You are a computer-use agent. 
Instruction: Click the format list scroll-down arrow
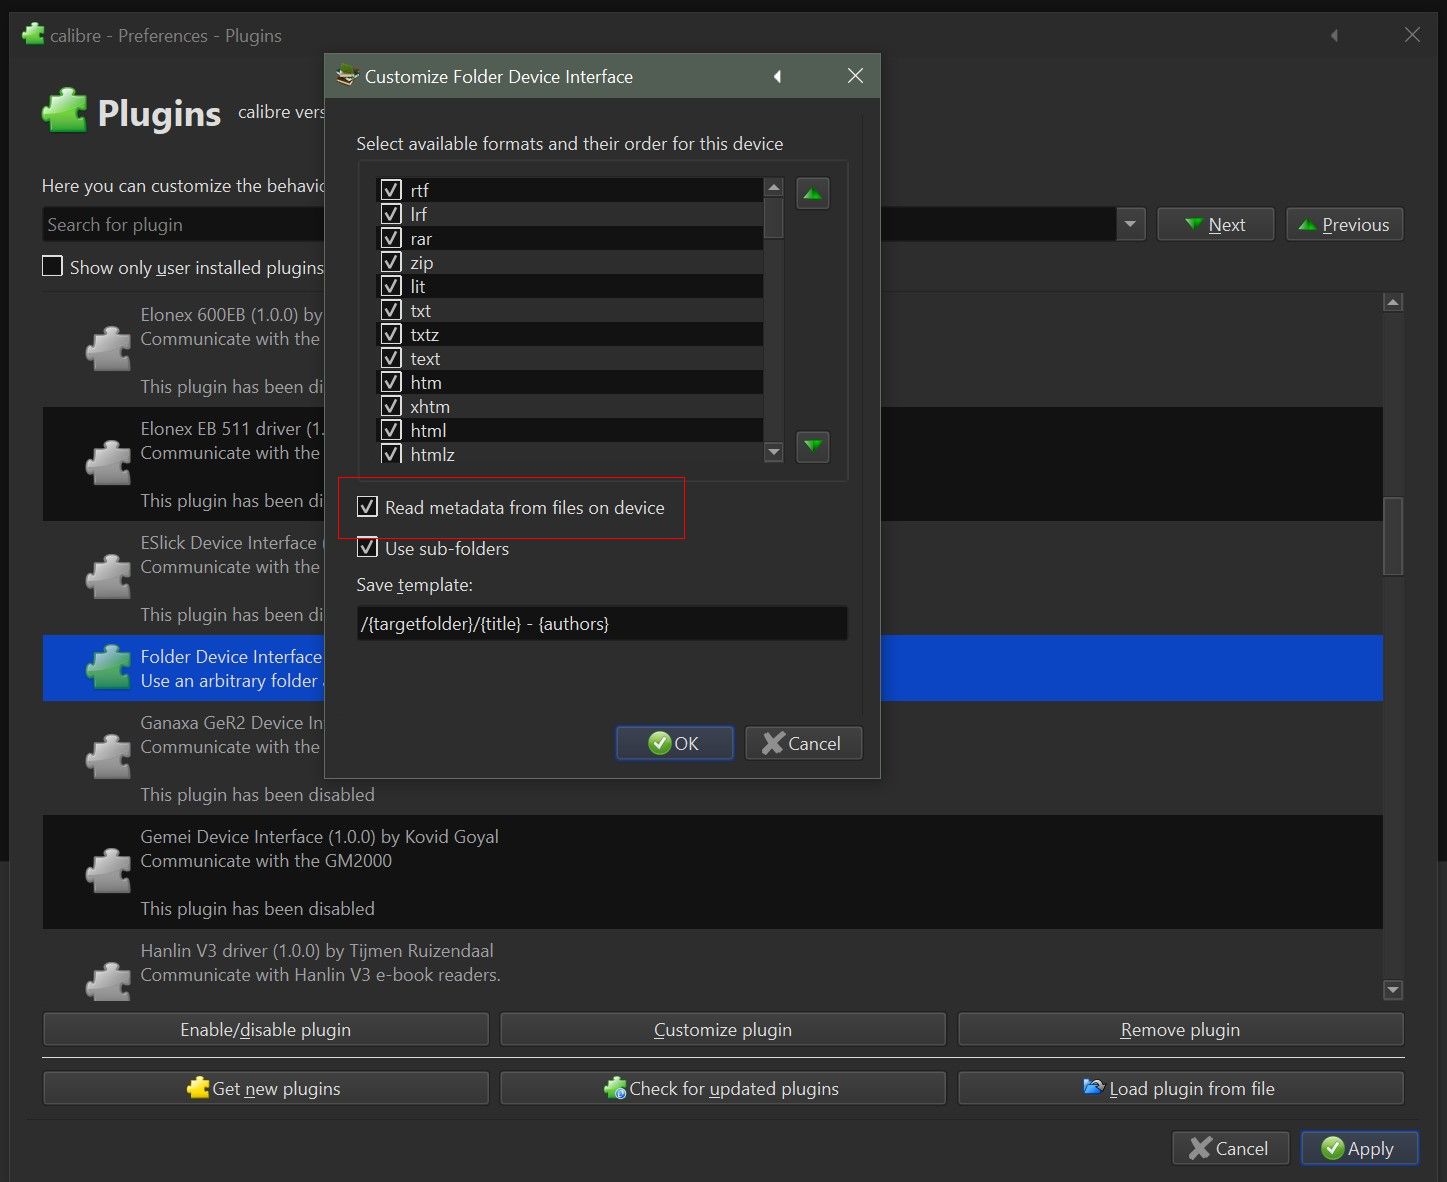[x=773, y=452]
